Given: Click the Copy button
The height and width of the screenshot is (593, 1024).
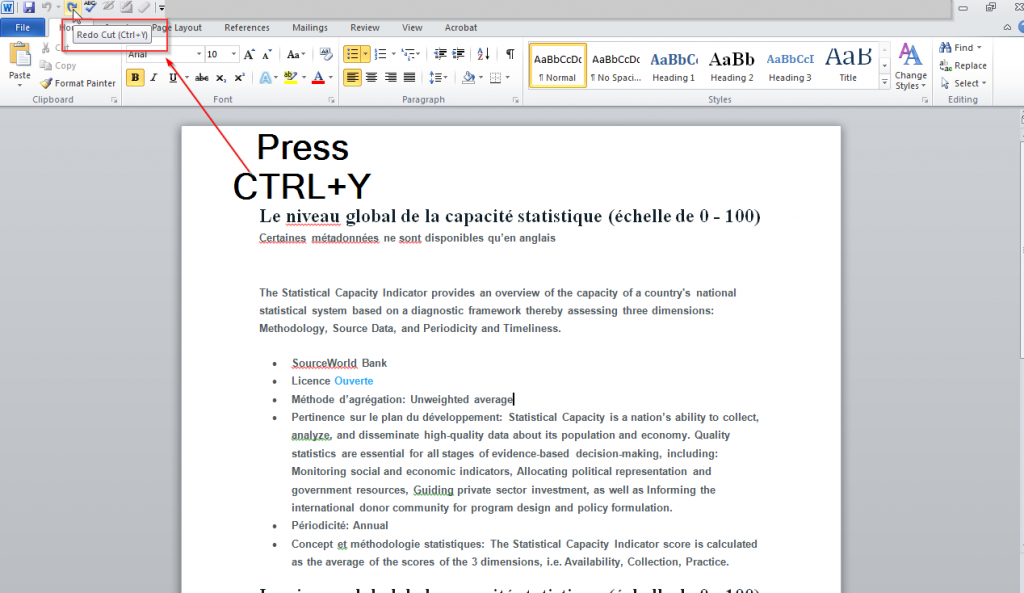Looking at the screenshot, I should click(x=58, y=65).
